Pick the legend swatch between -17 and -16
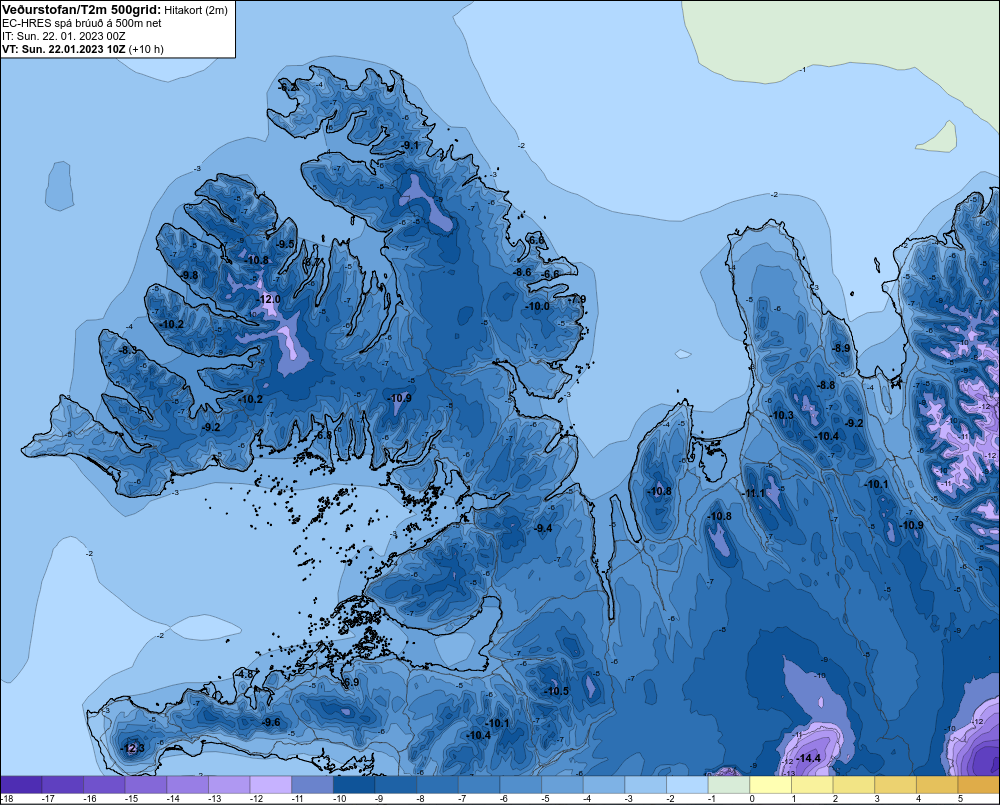Image resolution: width=1000 pixels, height=805 pixels. coord(63,785)
